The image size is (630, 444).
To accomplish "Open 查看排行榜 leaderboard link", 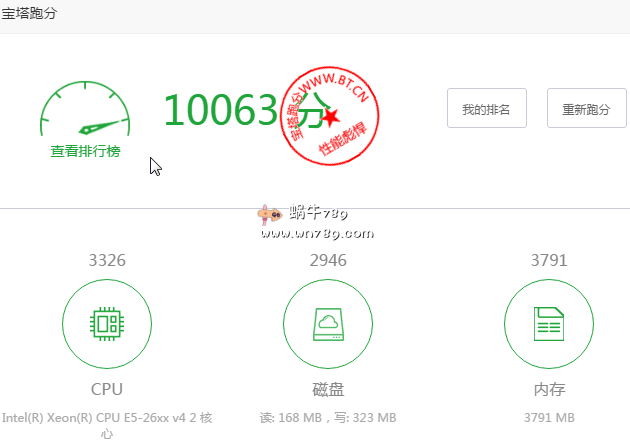I will pyautogui.click(x=85, y=151).
